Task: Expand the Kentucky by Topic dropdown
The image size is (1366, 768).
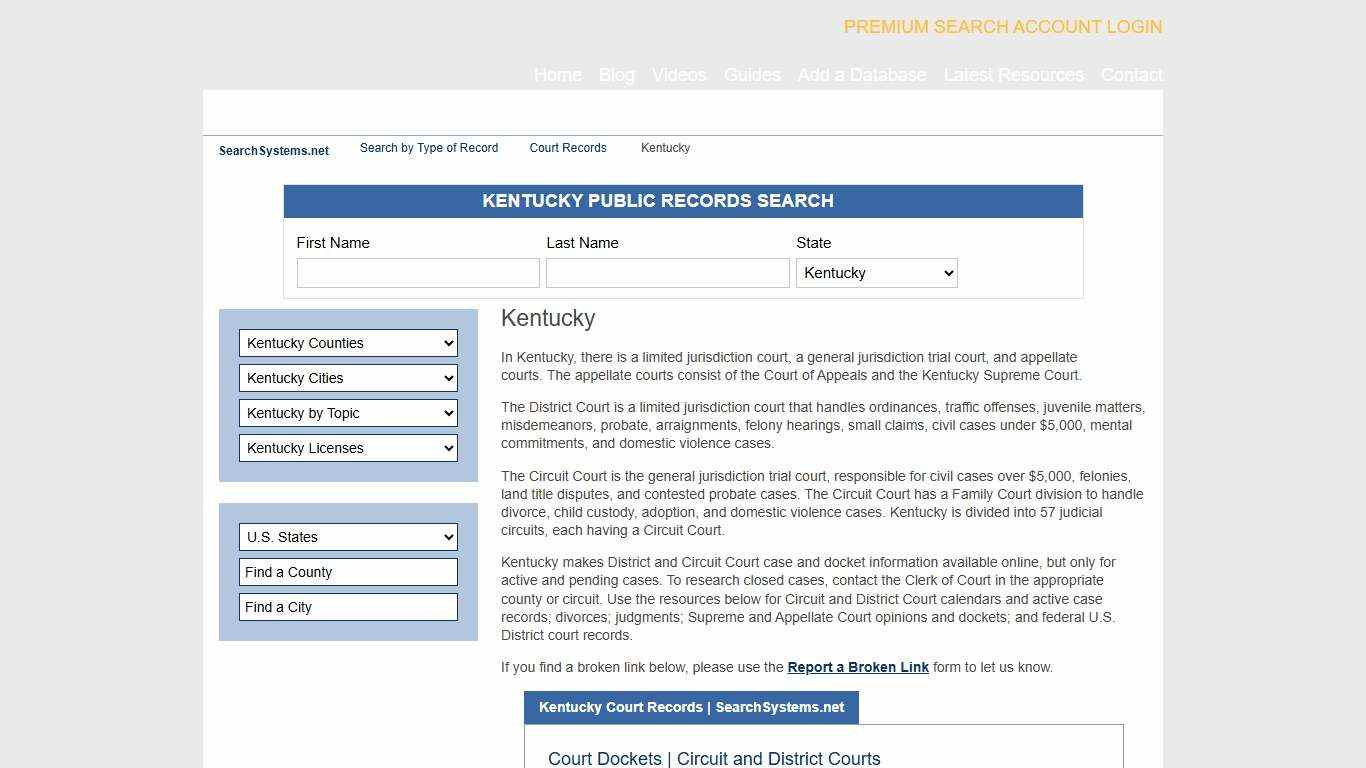Action: [x=347, y=413]
